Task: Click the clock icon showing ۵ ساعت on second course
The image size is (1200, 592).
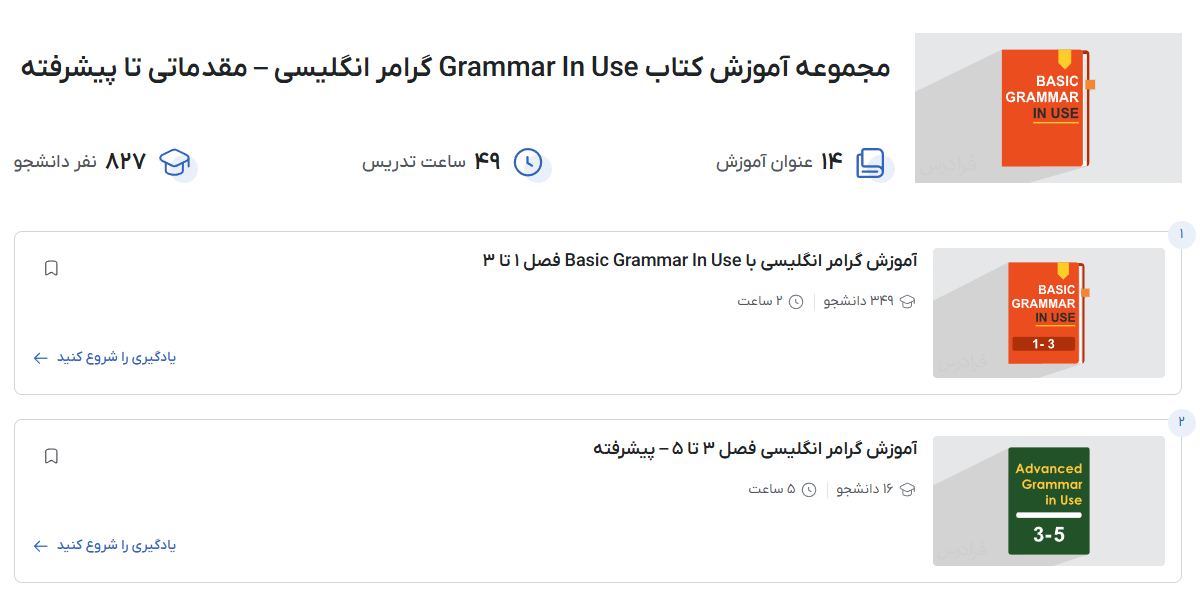Action: (810, 489)
